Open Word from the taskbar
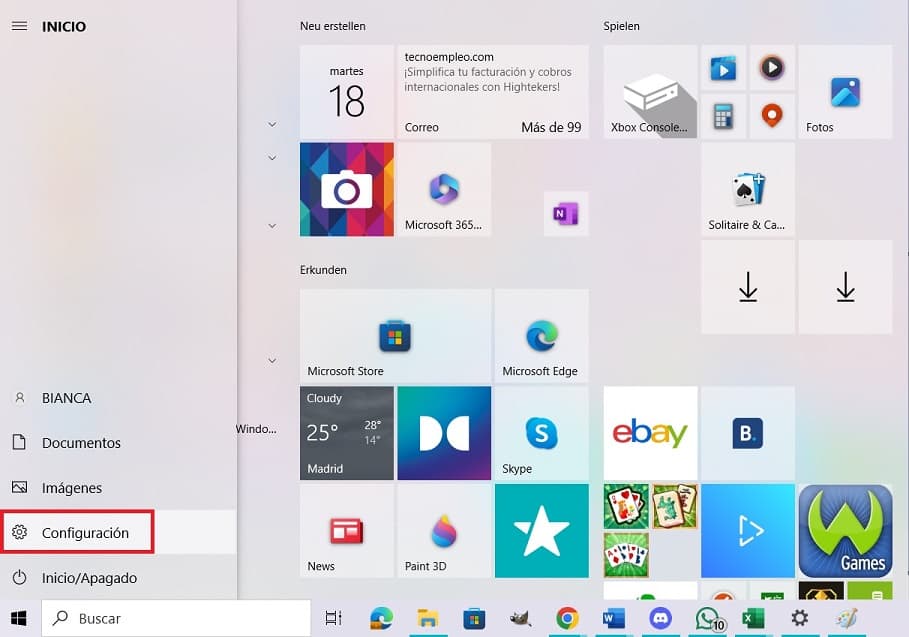The height and width of the screenshot is (637, 909). click(613, 618)
